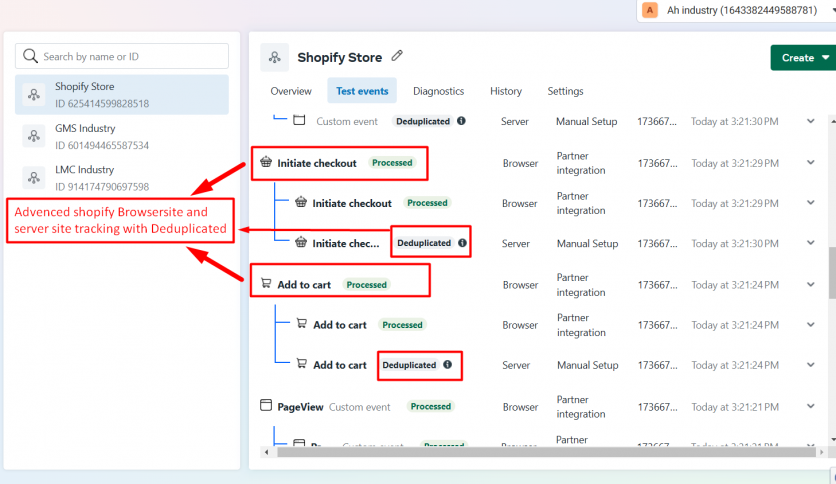Open the Overview tab
Viewport: 836px width, 484px height.
click(291, 91)
